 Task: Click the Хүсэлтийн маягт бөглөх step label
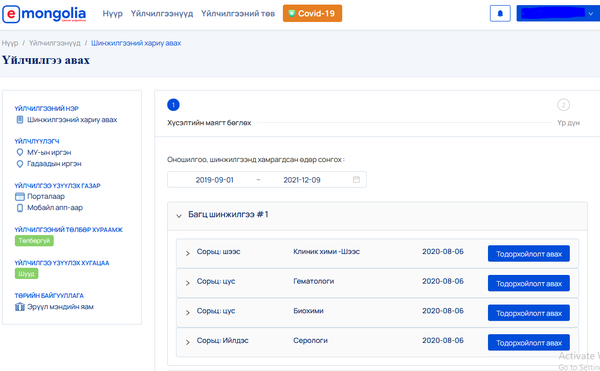pyautogui.click(x=209, y=123)
